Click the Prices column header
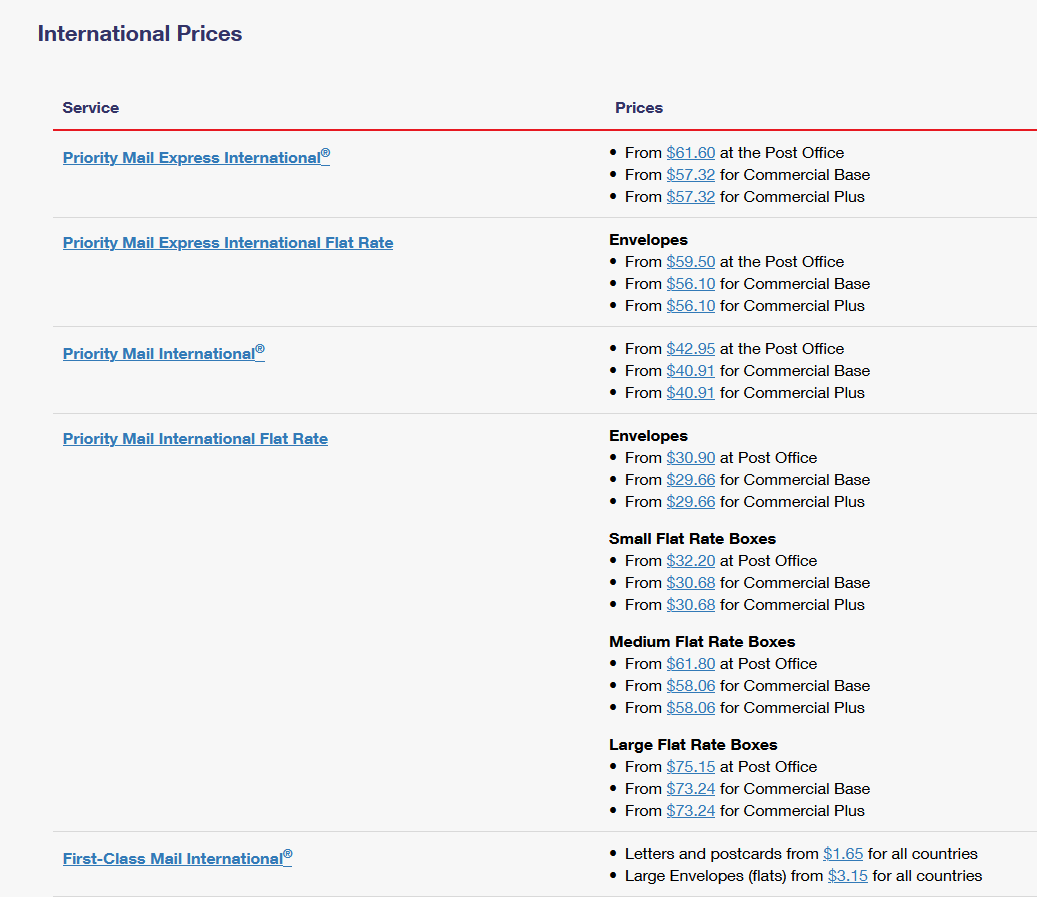This screenshot has width=1037, height=897. point(639,108)
